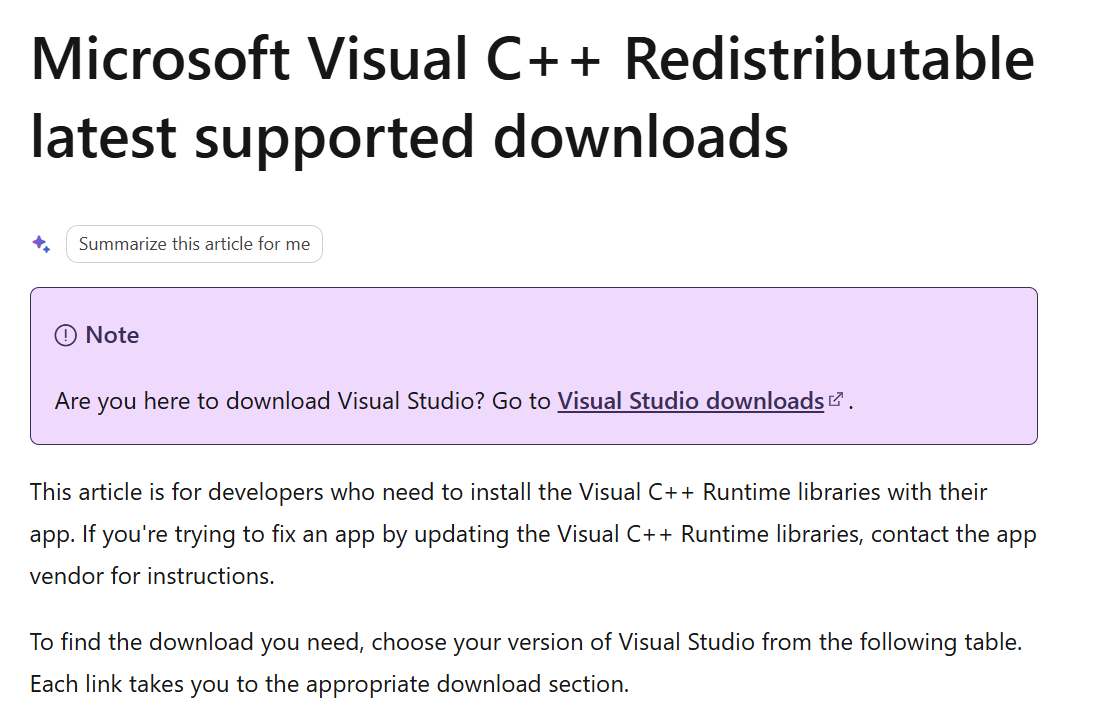This screenshot has width=1102, height=724.
Task: Click the Note info icon
Action: click(65, 335)
